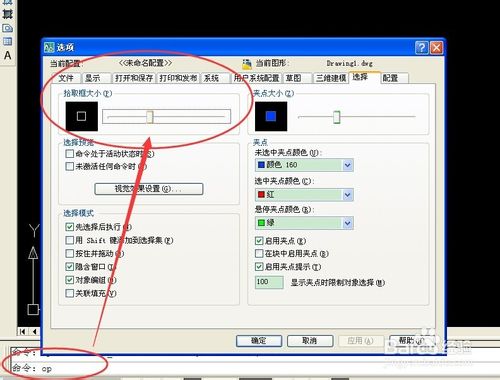500x380 pixels.
Task: Select the hatch tool in left toolbar
Action: pyautogui.click(x=7, y=14)
